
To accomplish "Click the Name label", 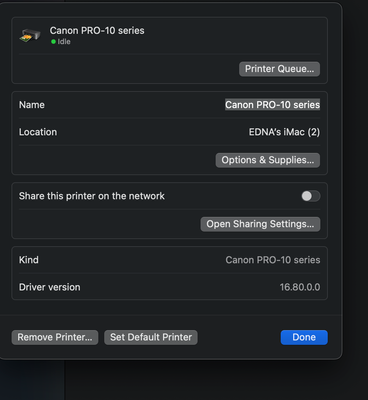I will [32, 105].
